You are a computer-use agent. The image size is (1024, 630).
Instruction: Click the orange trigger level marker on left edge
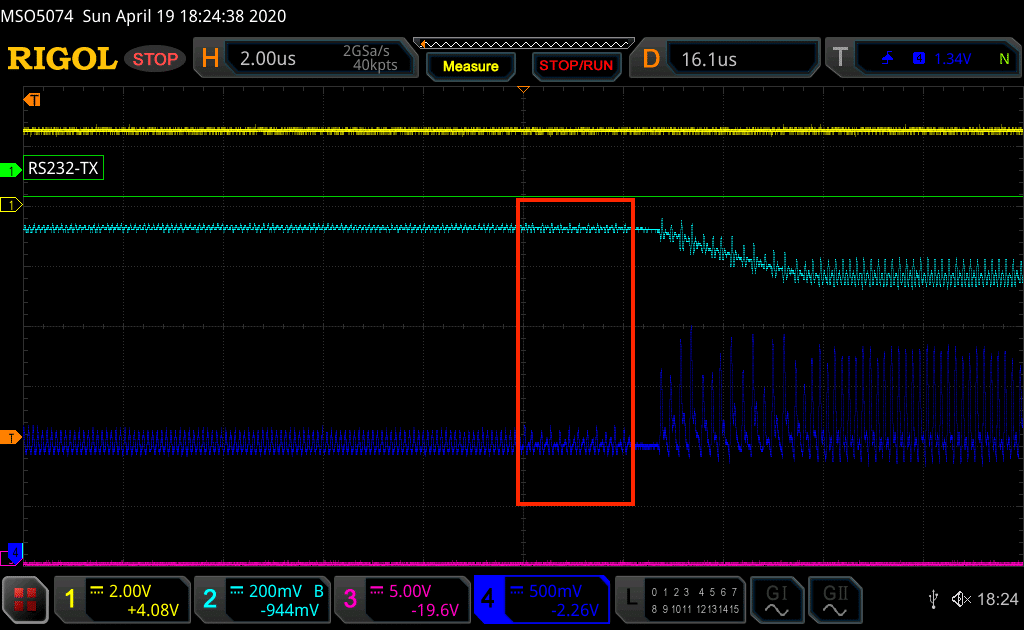(12, 437)
